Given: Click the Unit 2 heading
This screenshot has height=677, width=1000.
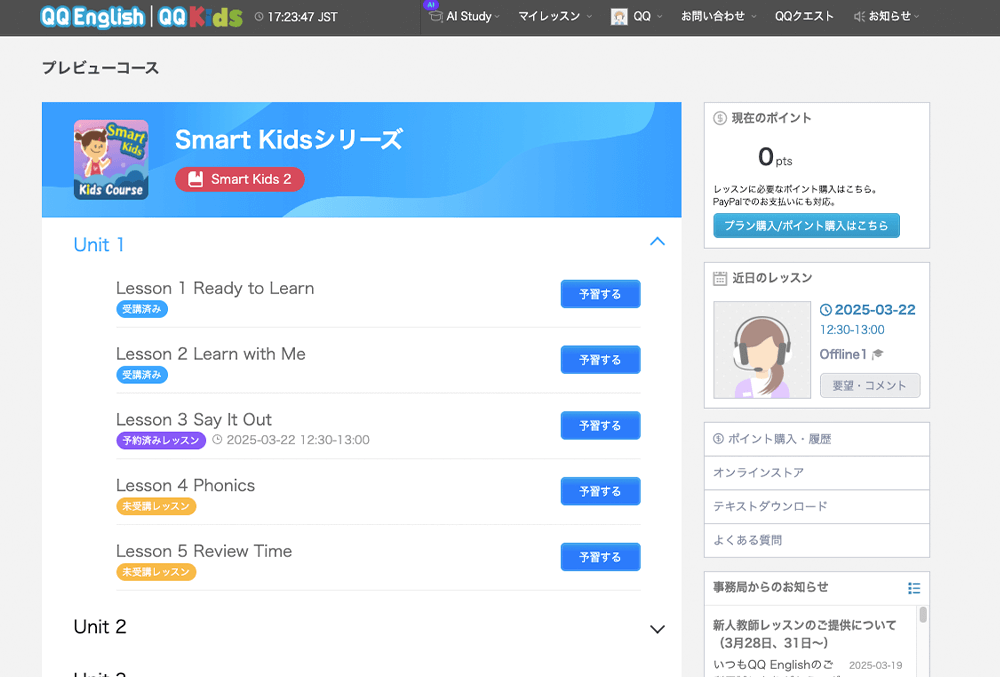Looking at the screenshot, I should click(x=100, y=627).
